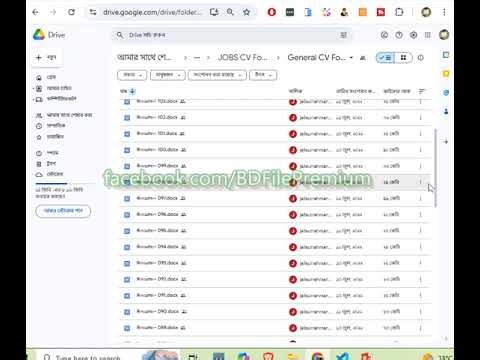Screen dimensions: 480x360
Task: Reload the page with the refresh icon
Action: (x=71, y=12)
